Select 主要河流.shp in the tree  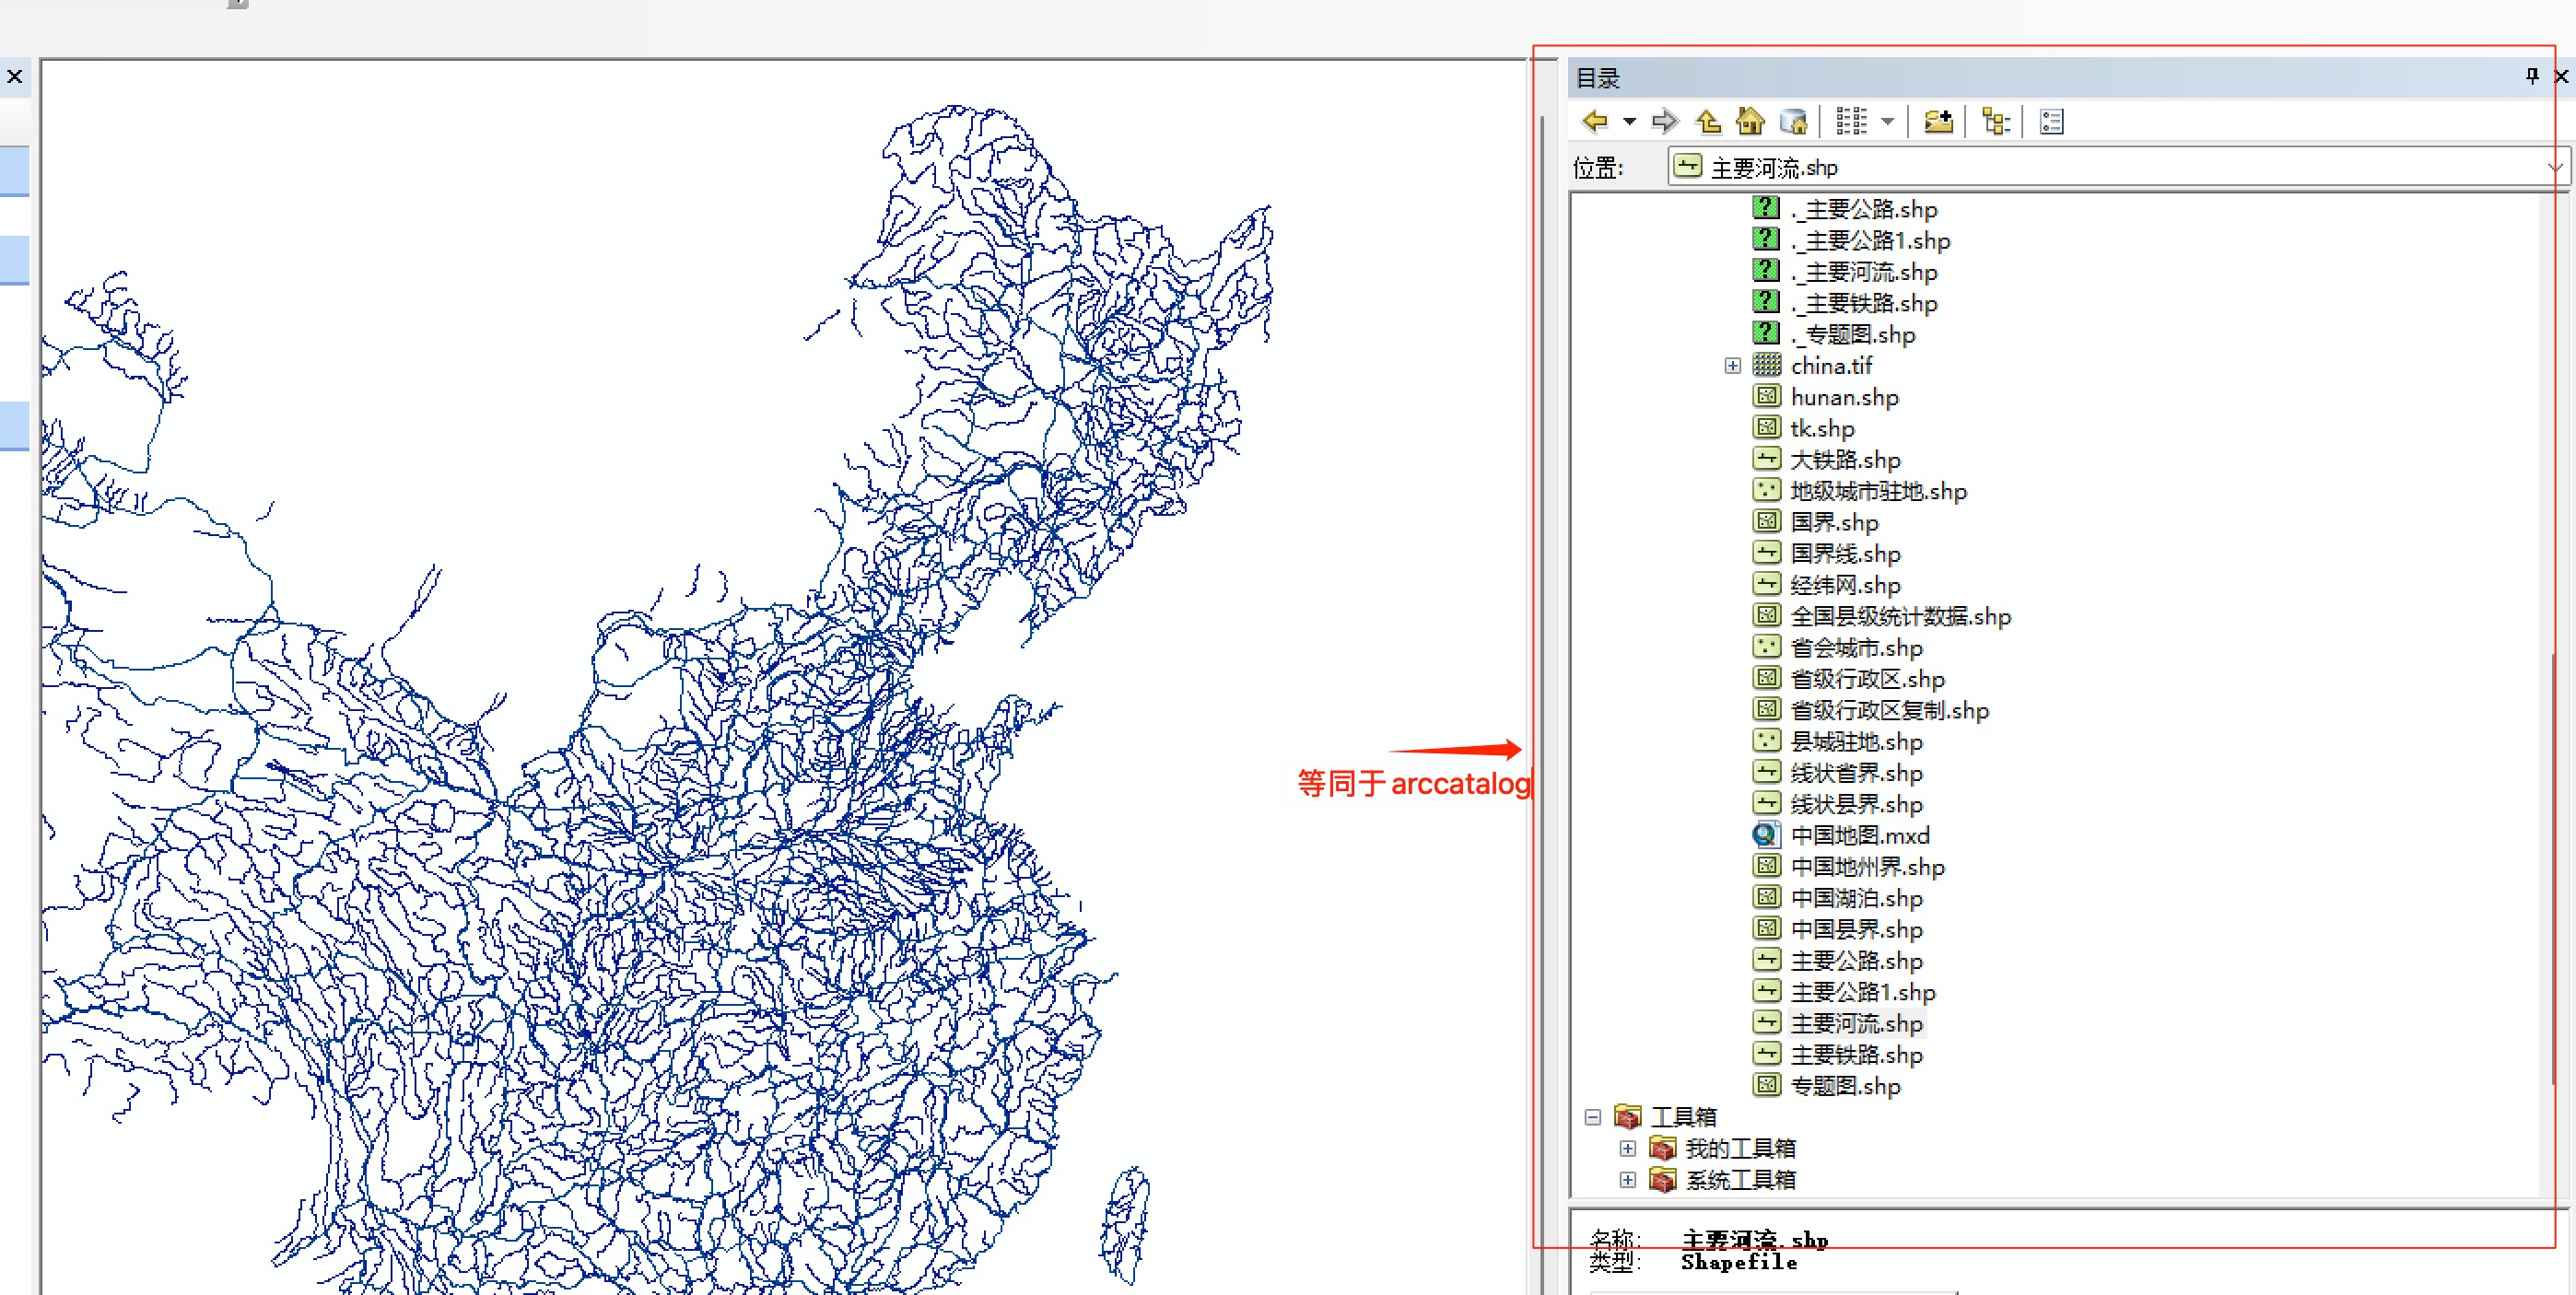[1856, 1023]
